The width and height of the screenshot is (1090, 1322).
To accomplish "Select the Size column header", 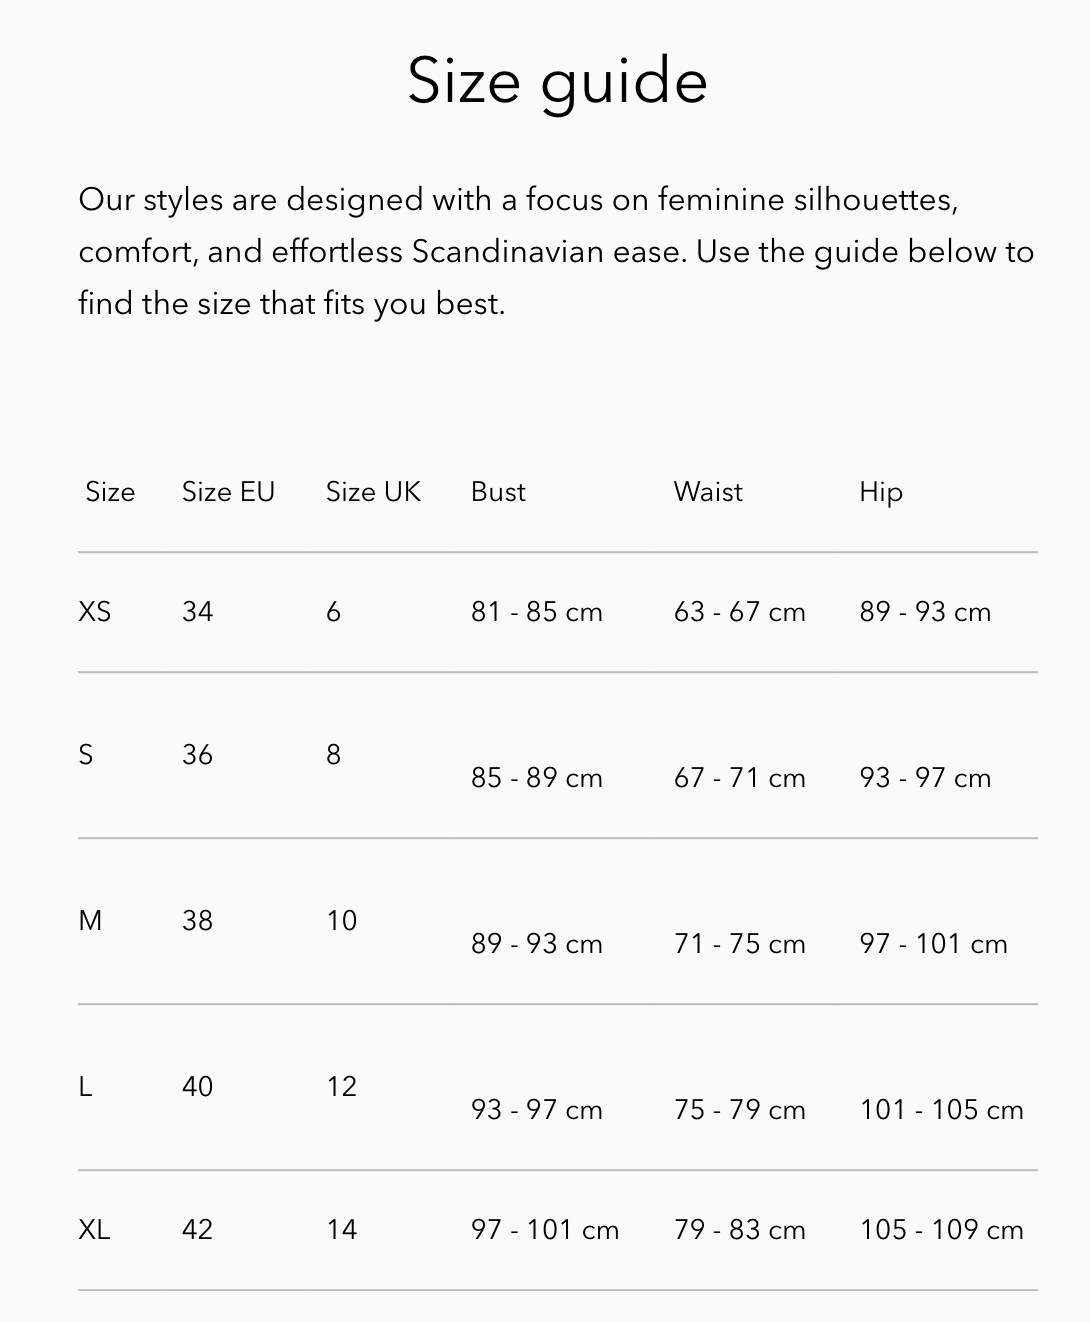I will pos(110,492).
